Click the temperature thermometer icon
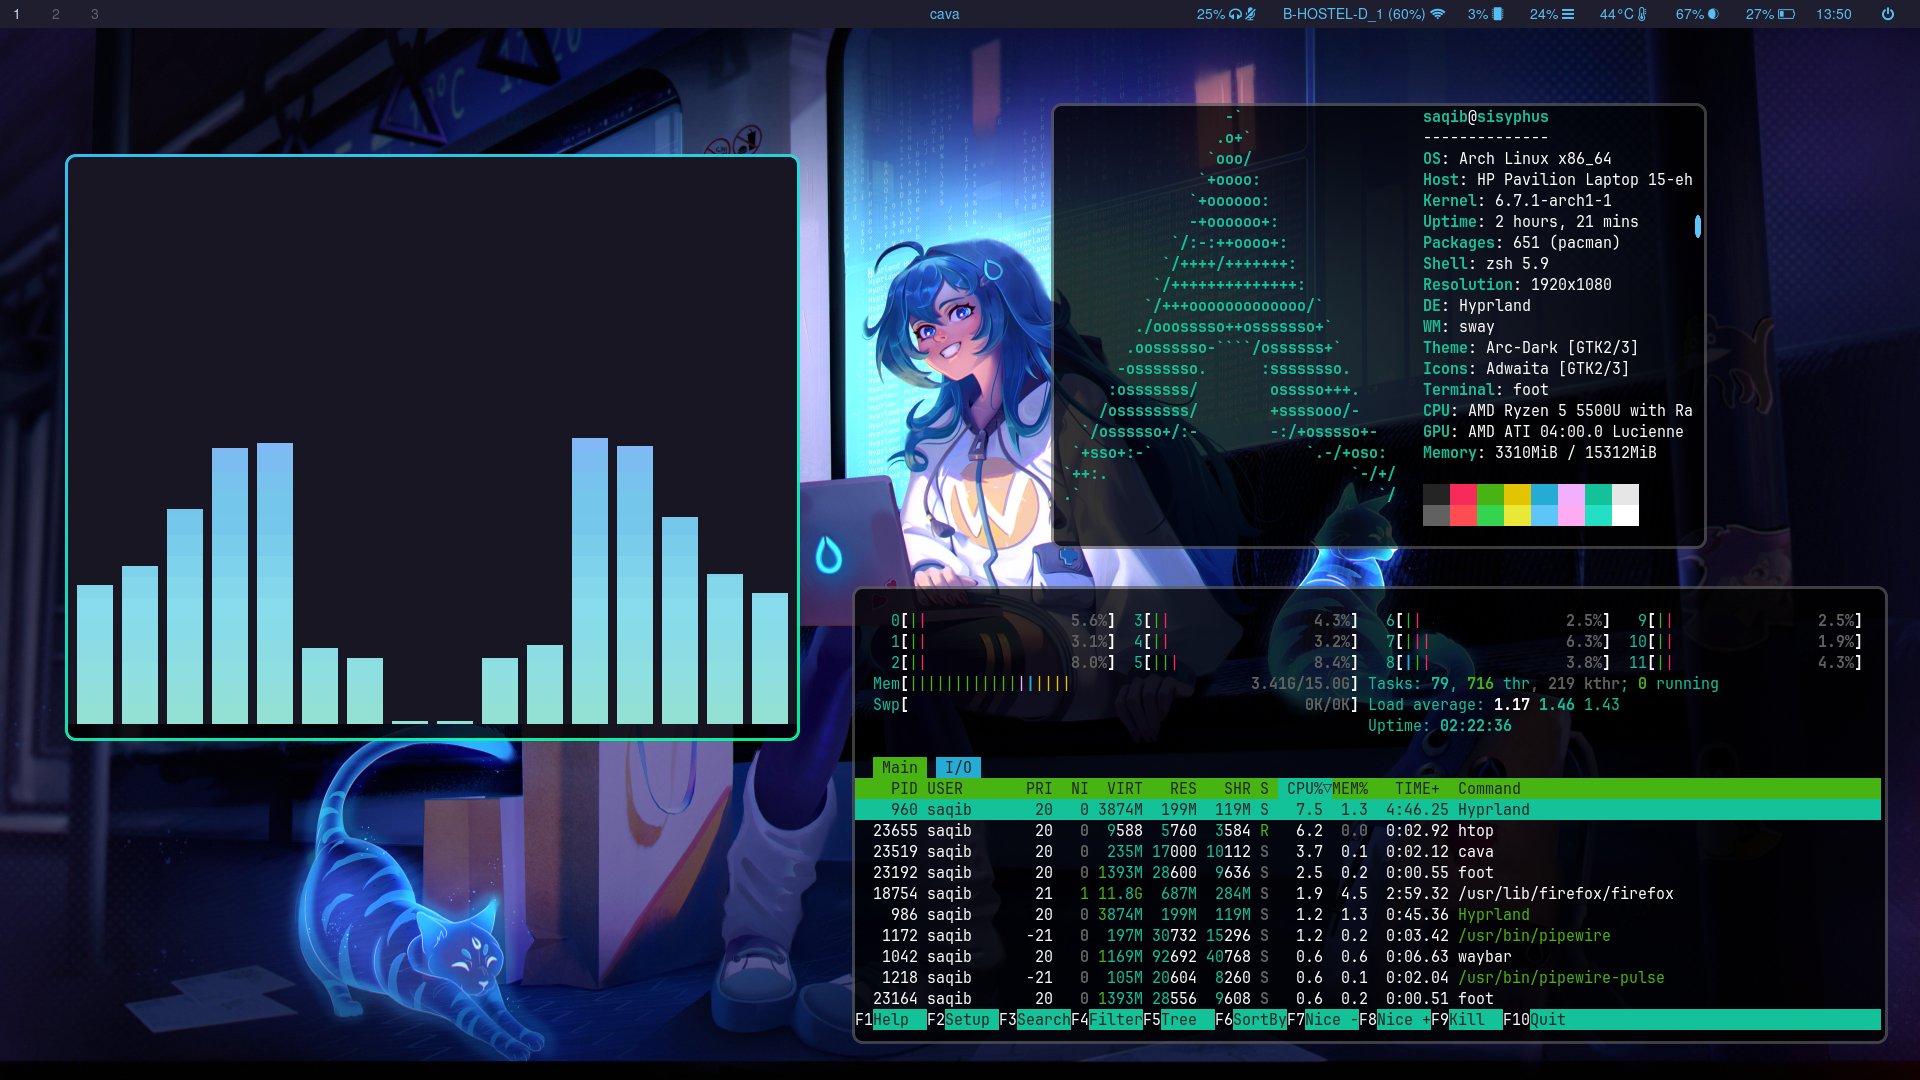 [x=1642, y=14]
